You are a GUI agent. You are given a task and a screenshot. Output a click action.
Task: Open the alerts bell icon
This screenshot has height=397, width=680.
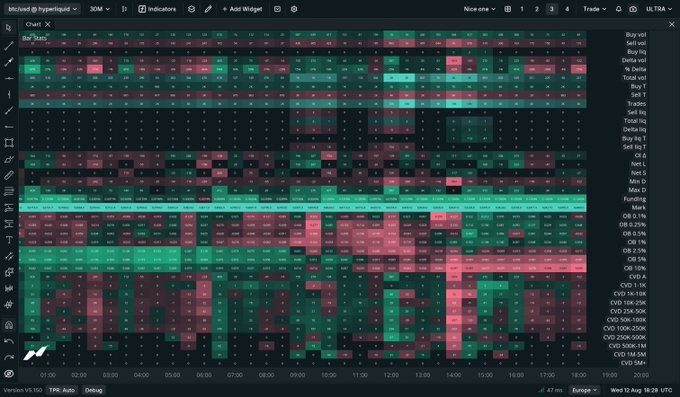(618, 9)
